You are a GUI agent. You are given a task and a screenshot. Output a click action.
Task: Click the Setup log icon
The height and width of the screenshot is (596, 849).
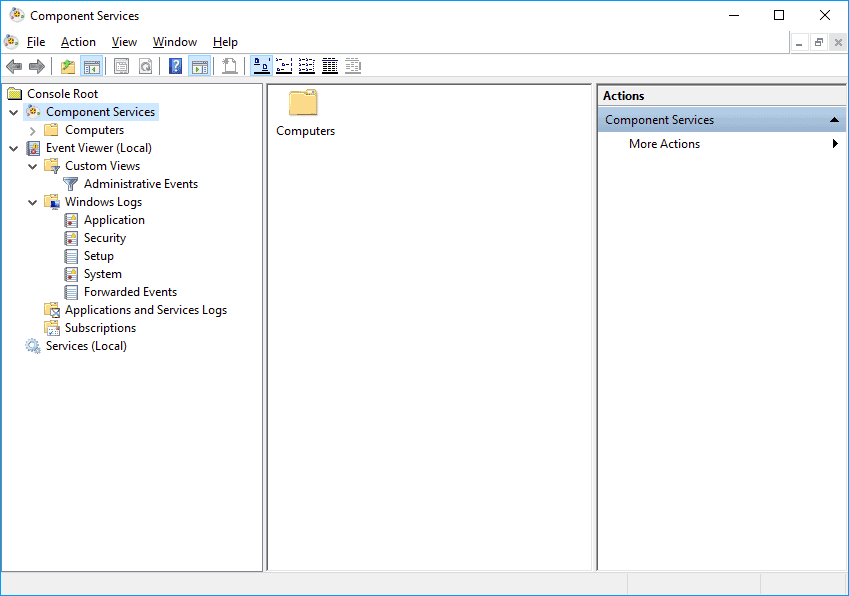tap(71, 256)
